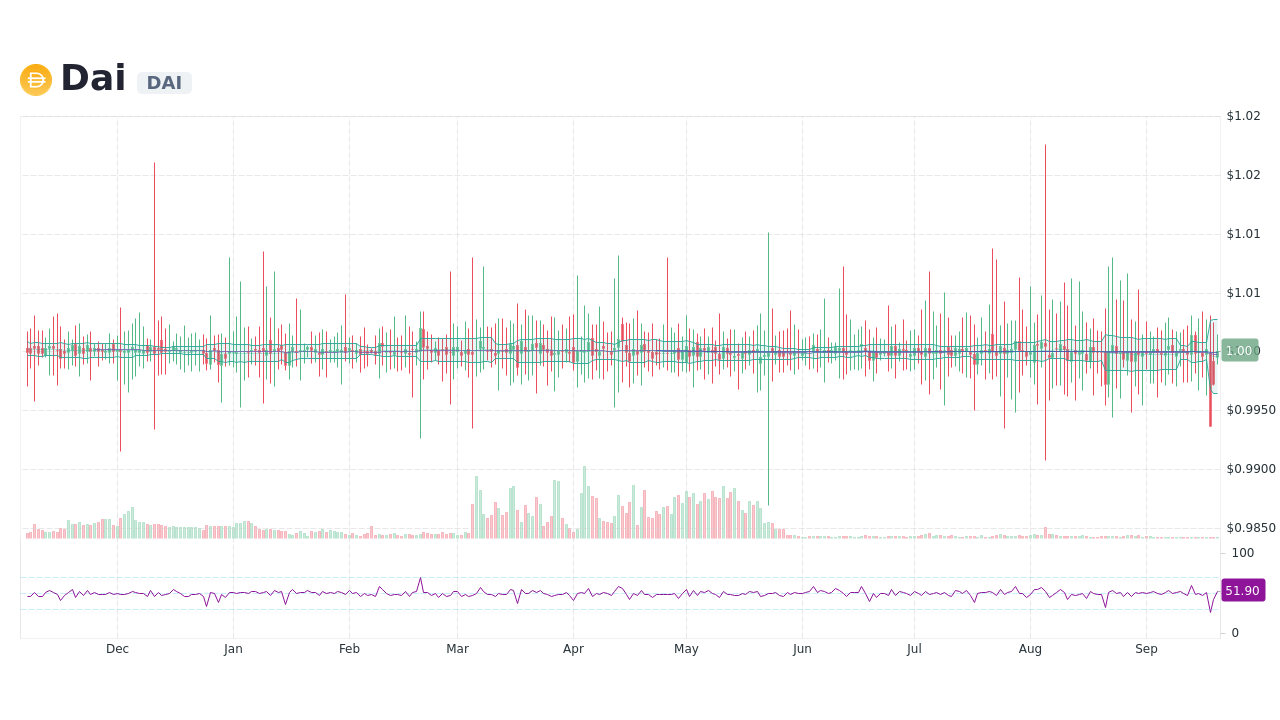The image size is (1280, 720).
Task: Click the Mar label on time axis
Action: [457, 649]
